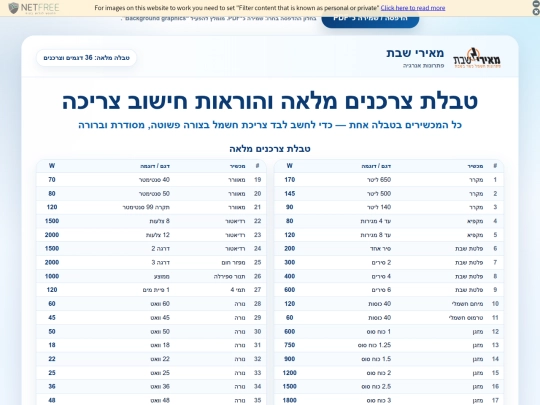540x405 pixels.
Task: Click 'מפזר חום' in row 25
Action: [233, 262]
